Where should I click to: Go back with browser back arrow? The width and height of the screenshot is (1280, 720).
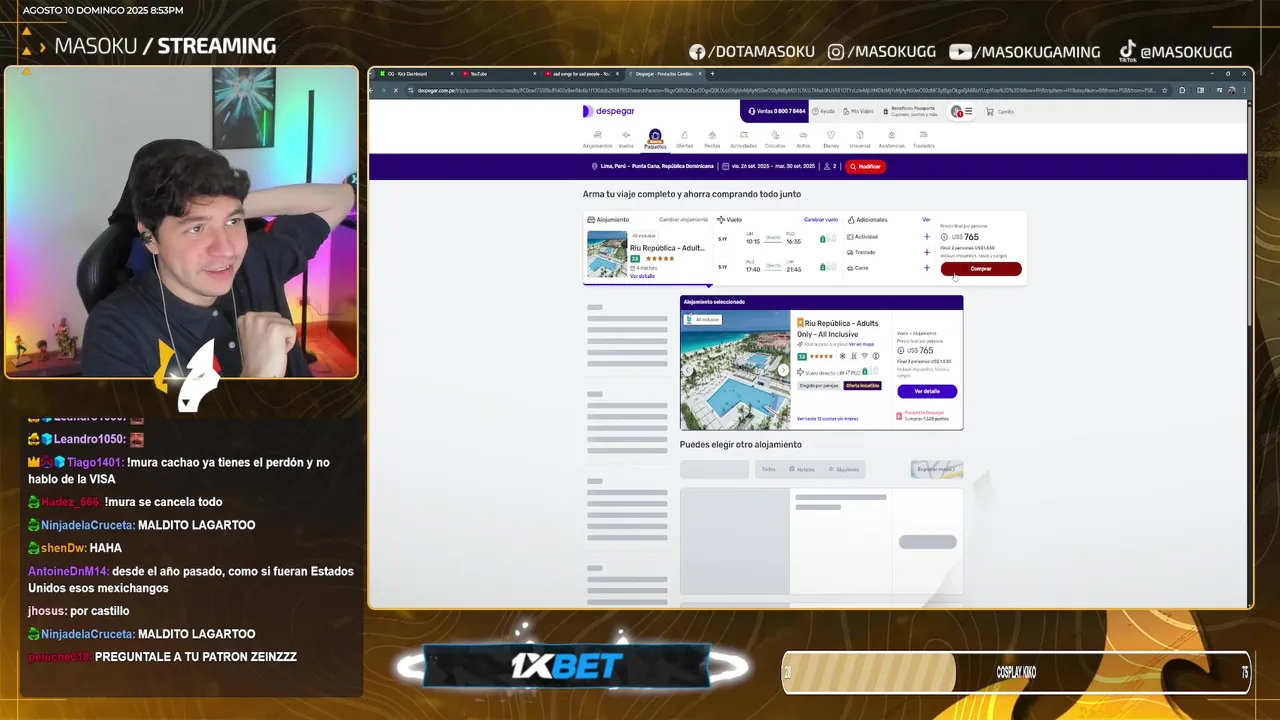pyautogui.click(x=373, y=90)
